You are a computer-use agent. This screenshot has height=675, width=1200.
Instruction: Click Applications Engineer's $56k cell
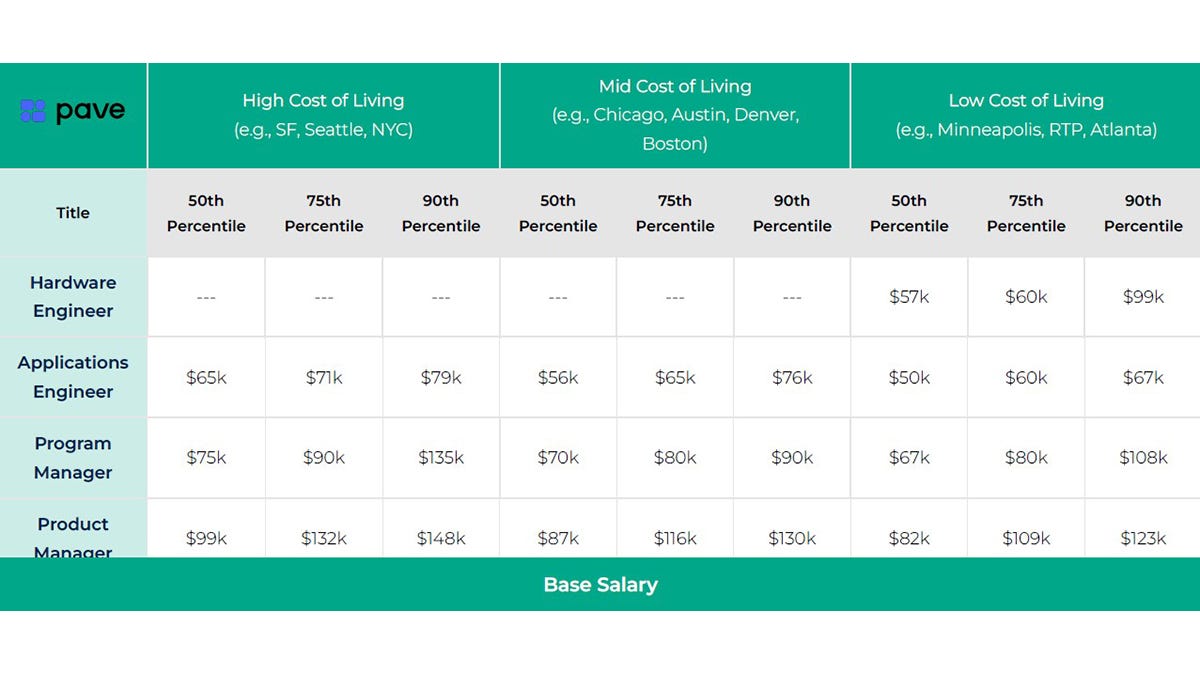(558, 377)
